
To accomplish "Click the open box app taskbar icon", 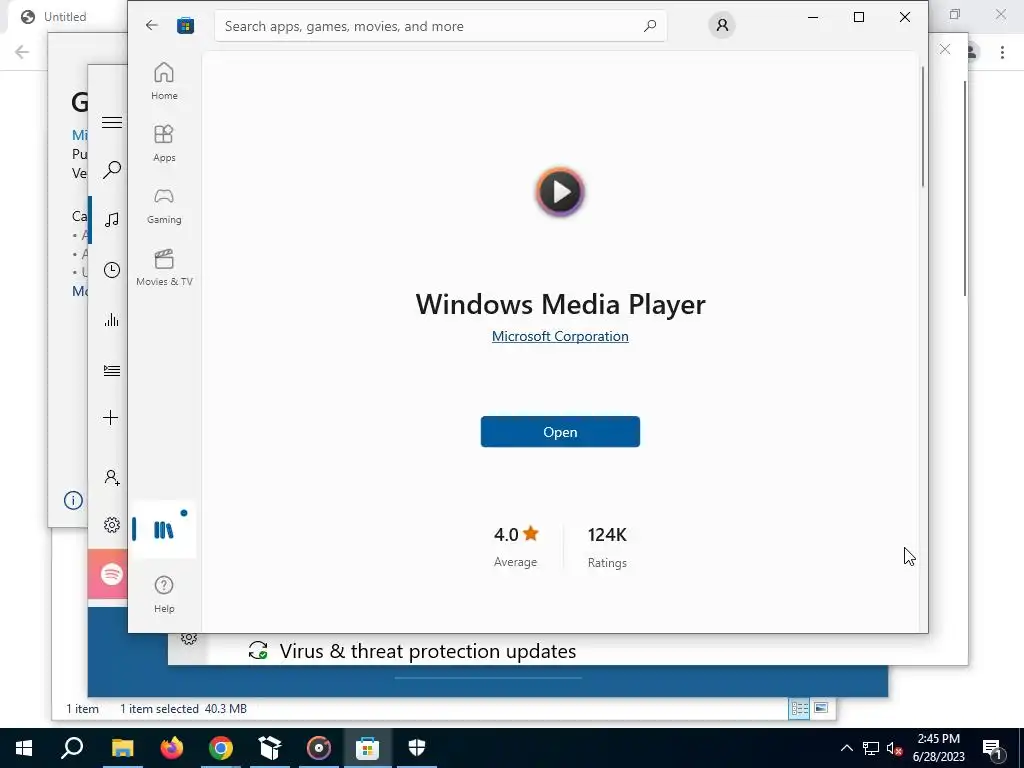I will point(270,748).
